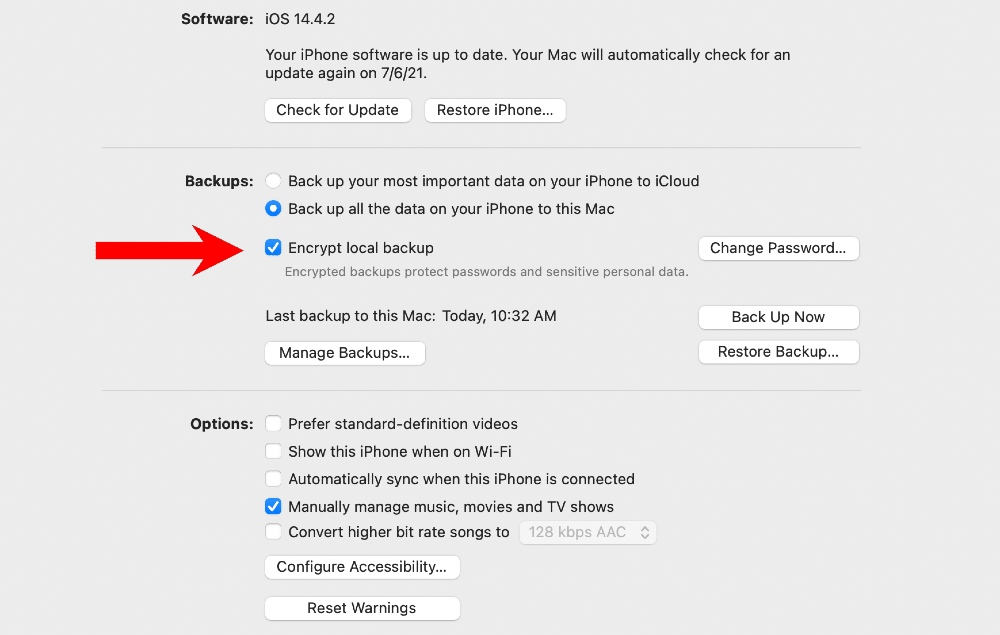Tick Automatically sync when this iPhone is connected

273,479
